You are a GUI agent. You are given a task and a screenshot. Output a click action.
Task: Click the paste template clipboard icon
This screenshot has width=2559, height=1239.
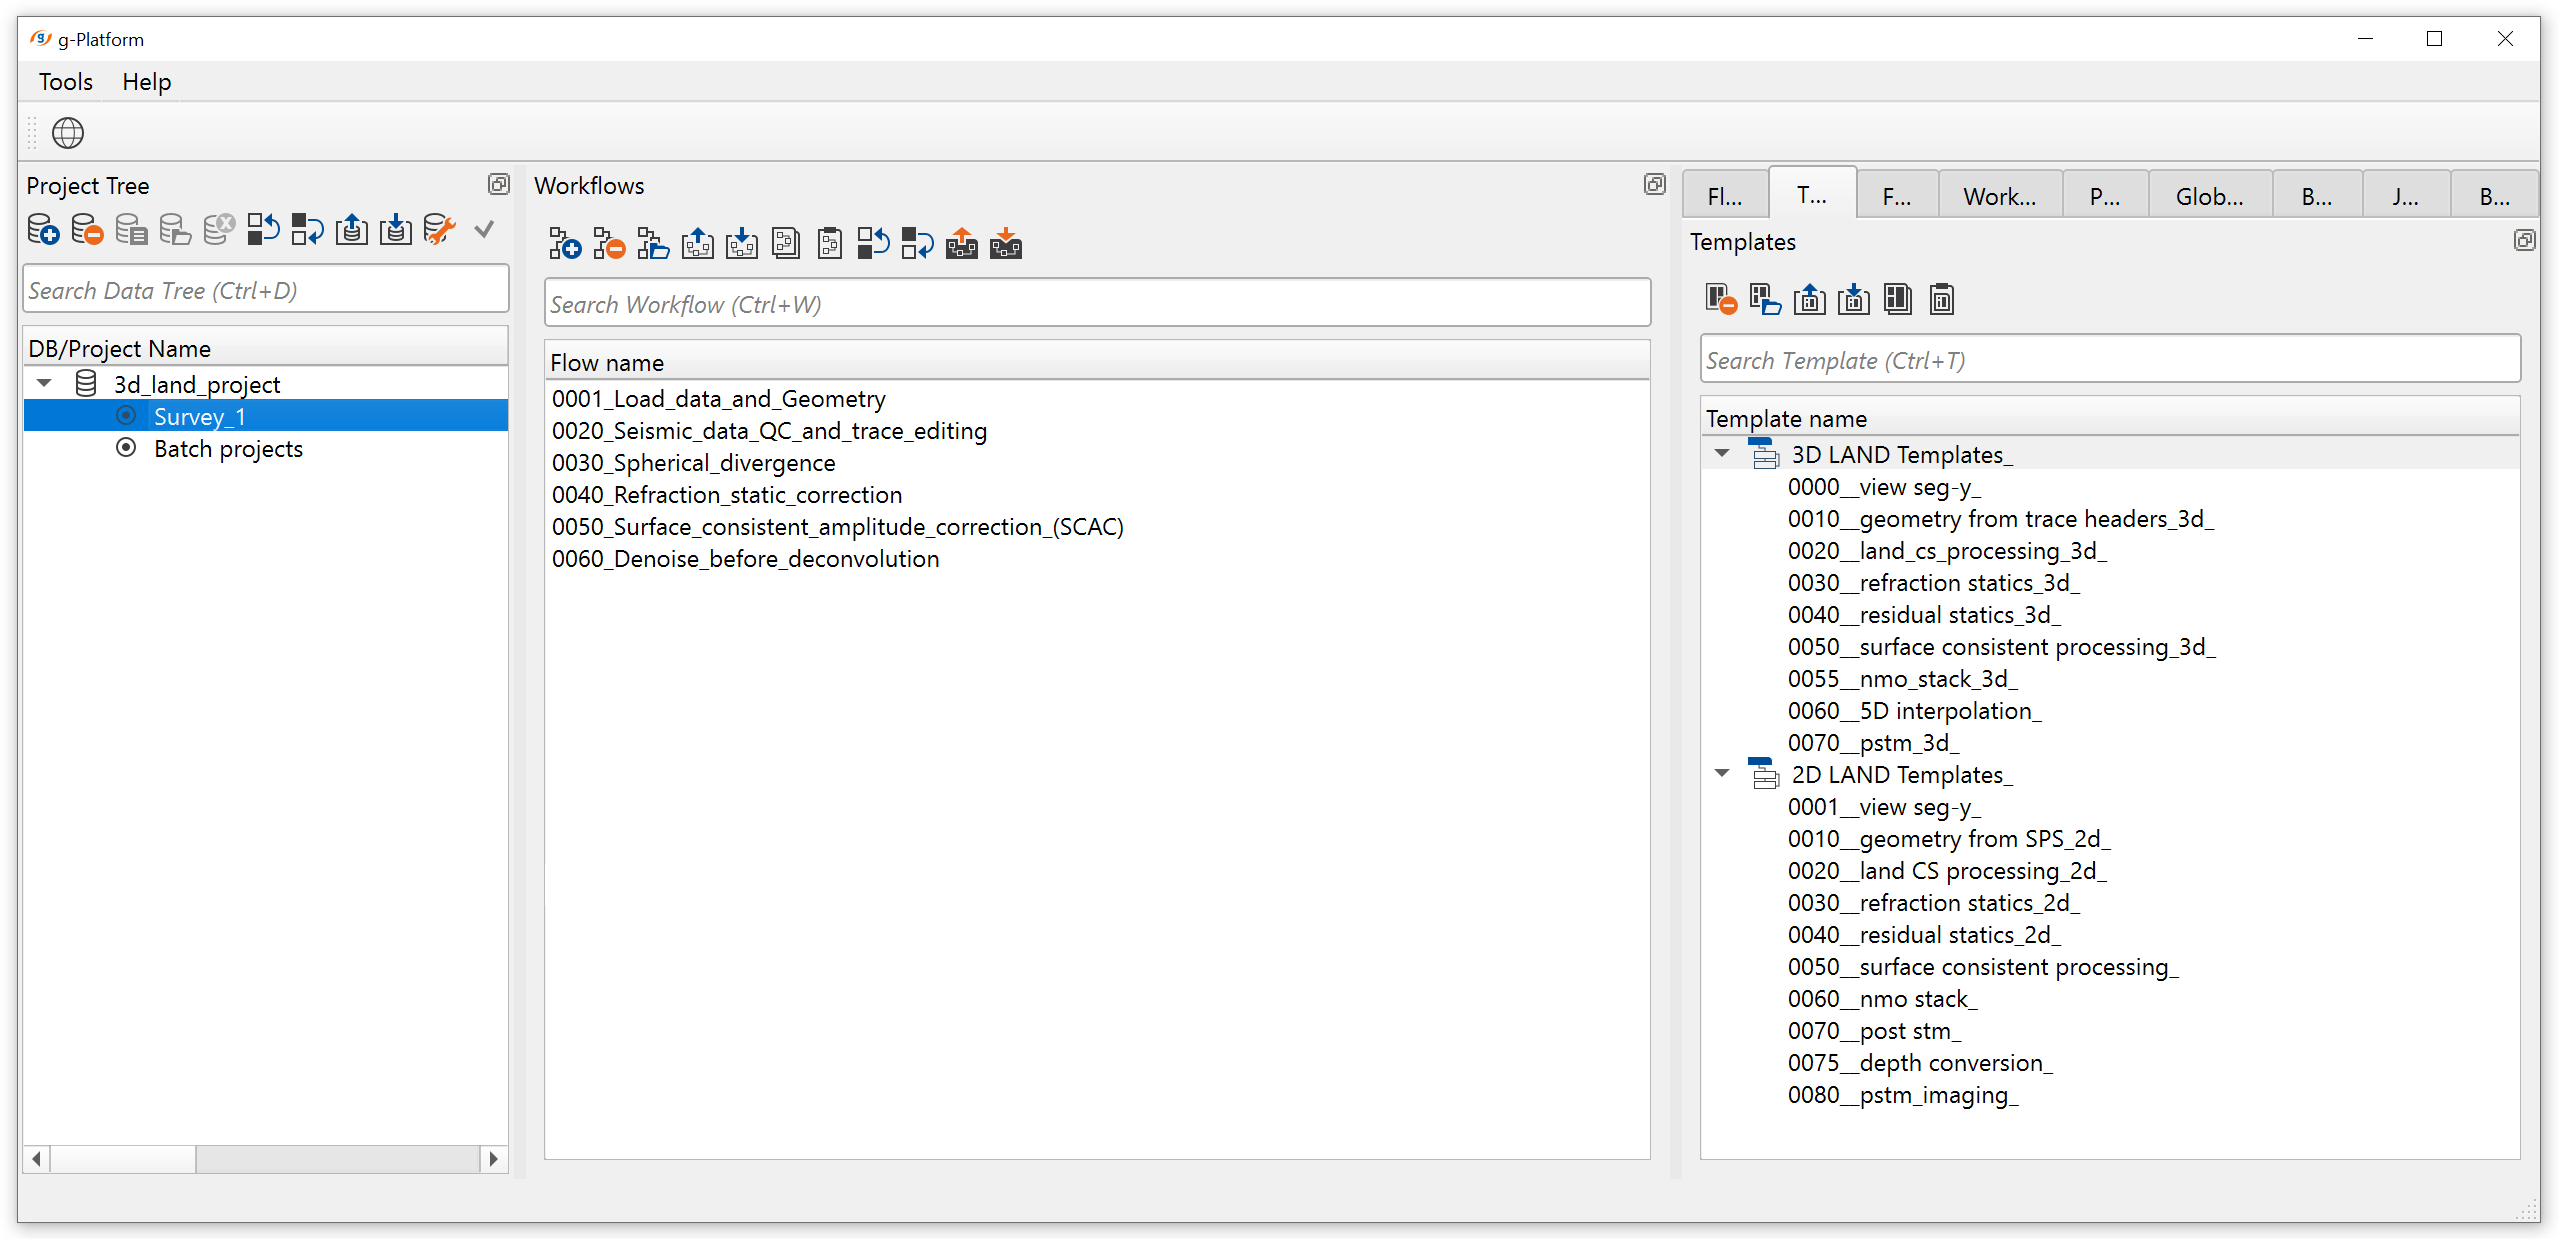1941,300
